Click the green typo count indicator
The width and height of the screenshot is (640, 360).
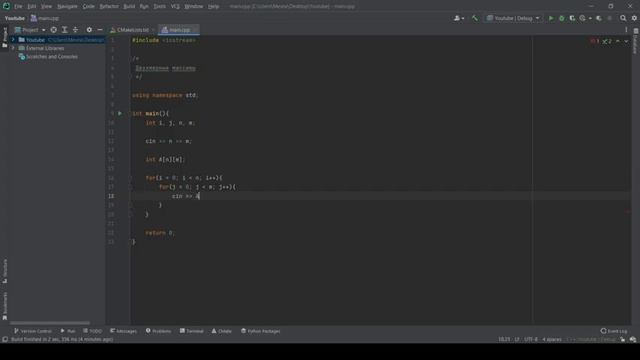(607, 41)
